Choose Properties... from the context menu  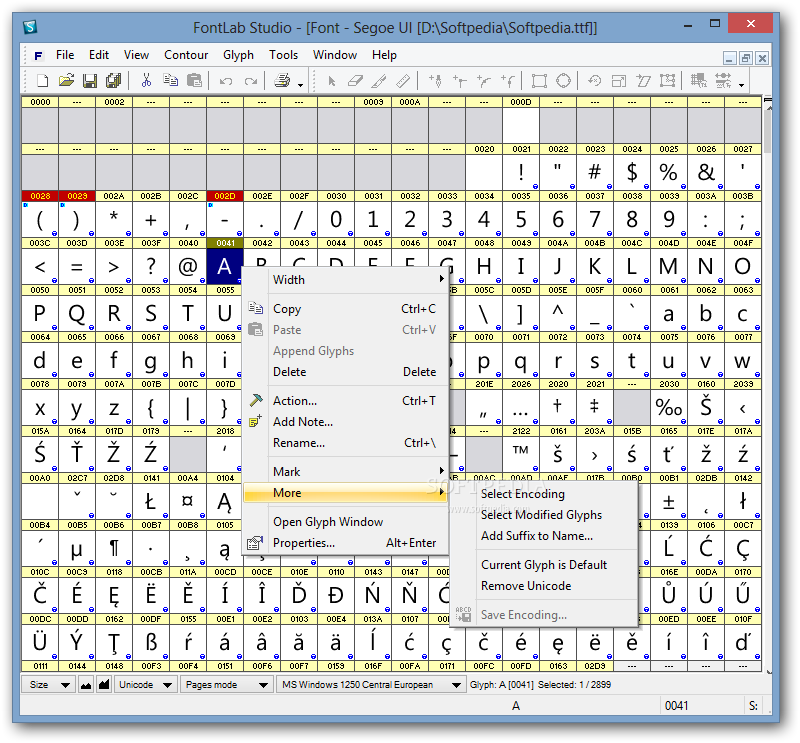[x=345, y=542]
